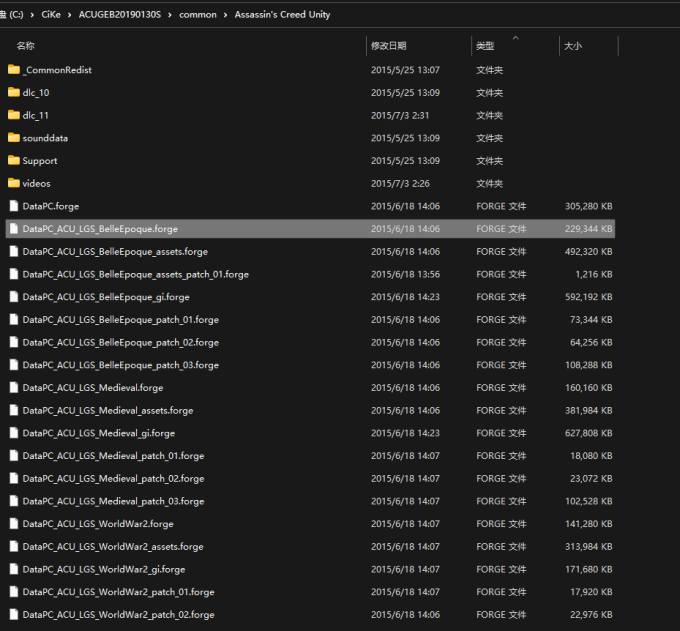Click file icon of DataPC_ACU_LGS_BelleEpoque_patch_02.forge

[14, 342]
